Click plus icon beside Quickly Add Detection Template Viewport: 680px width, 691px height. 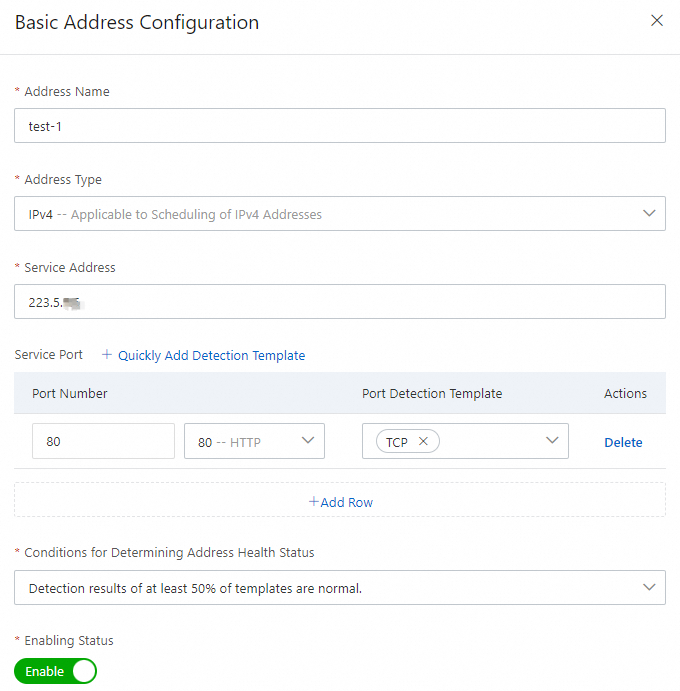107,355
